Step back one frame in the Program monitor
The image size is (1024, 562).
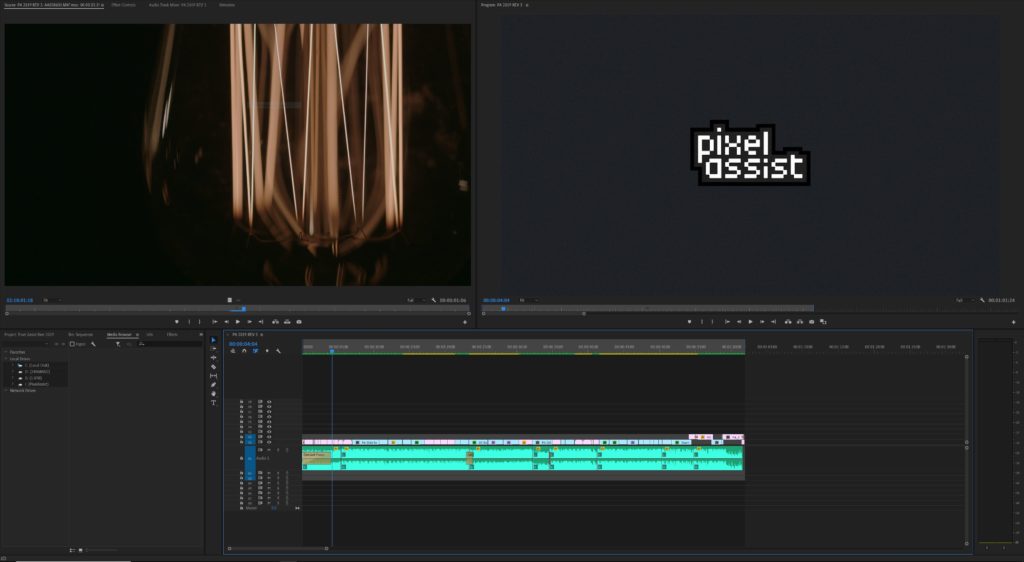739,322
